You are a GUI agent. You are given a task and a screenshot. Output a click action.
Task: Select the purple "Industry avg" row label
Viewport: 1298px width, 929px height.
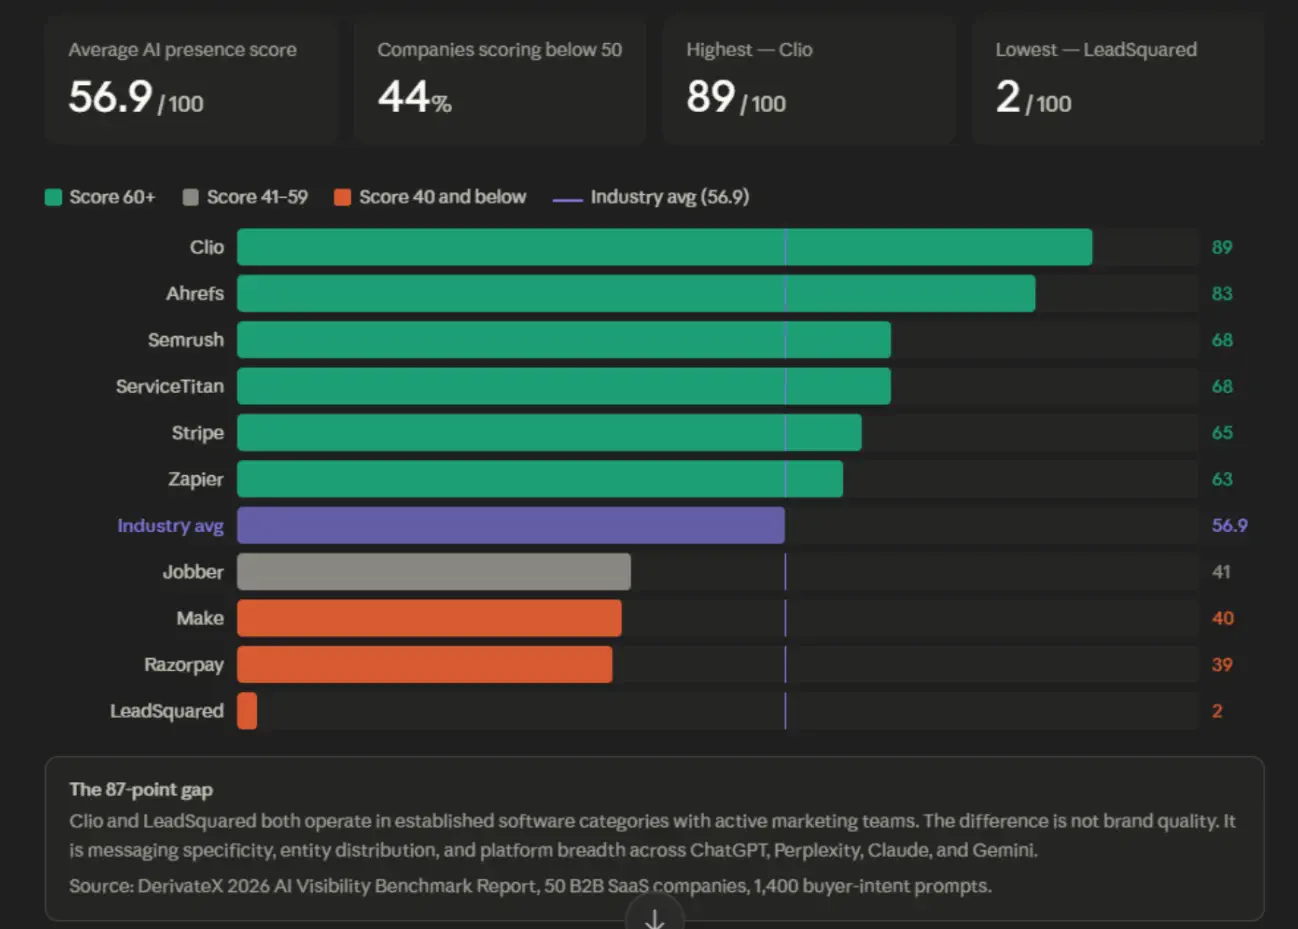[x=171, y=526]
